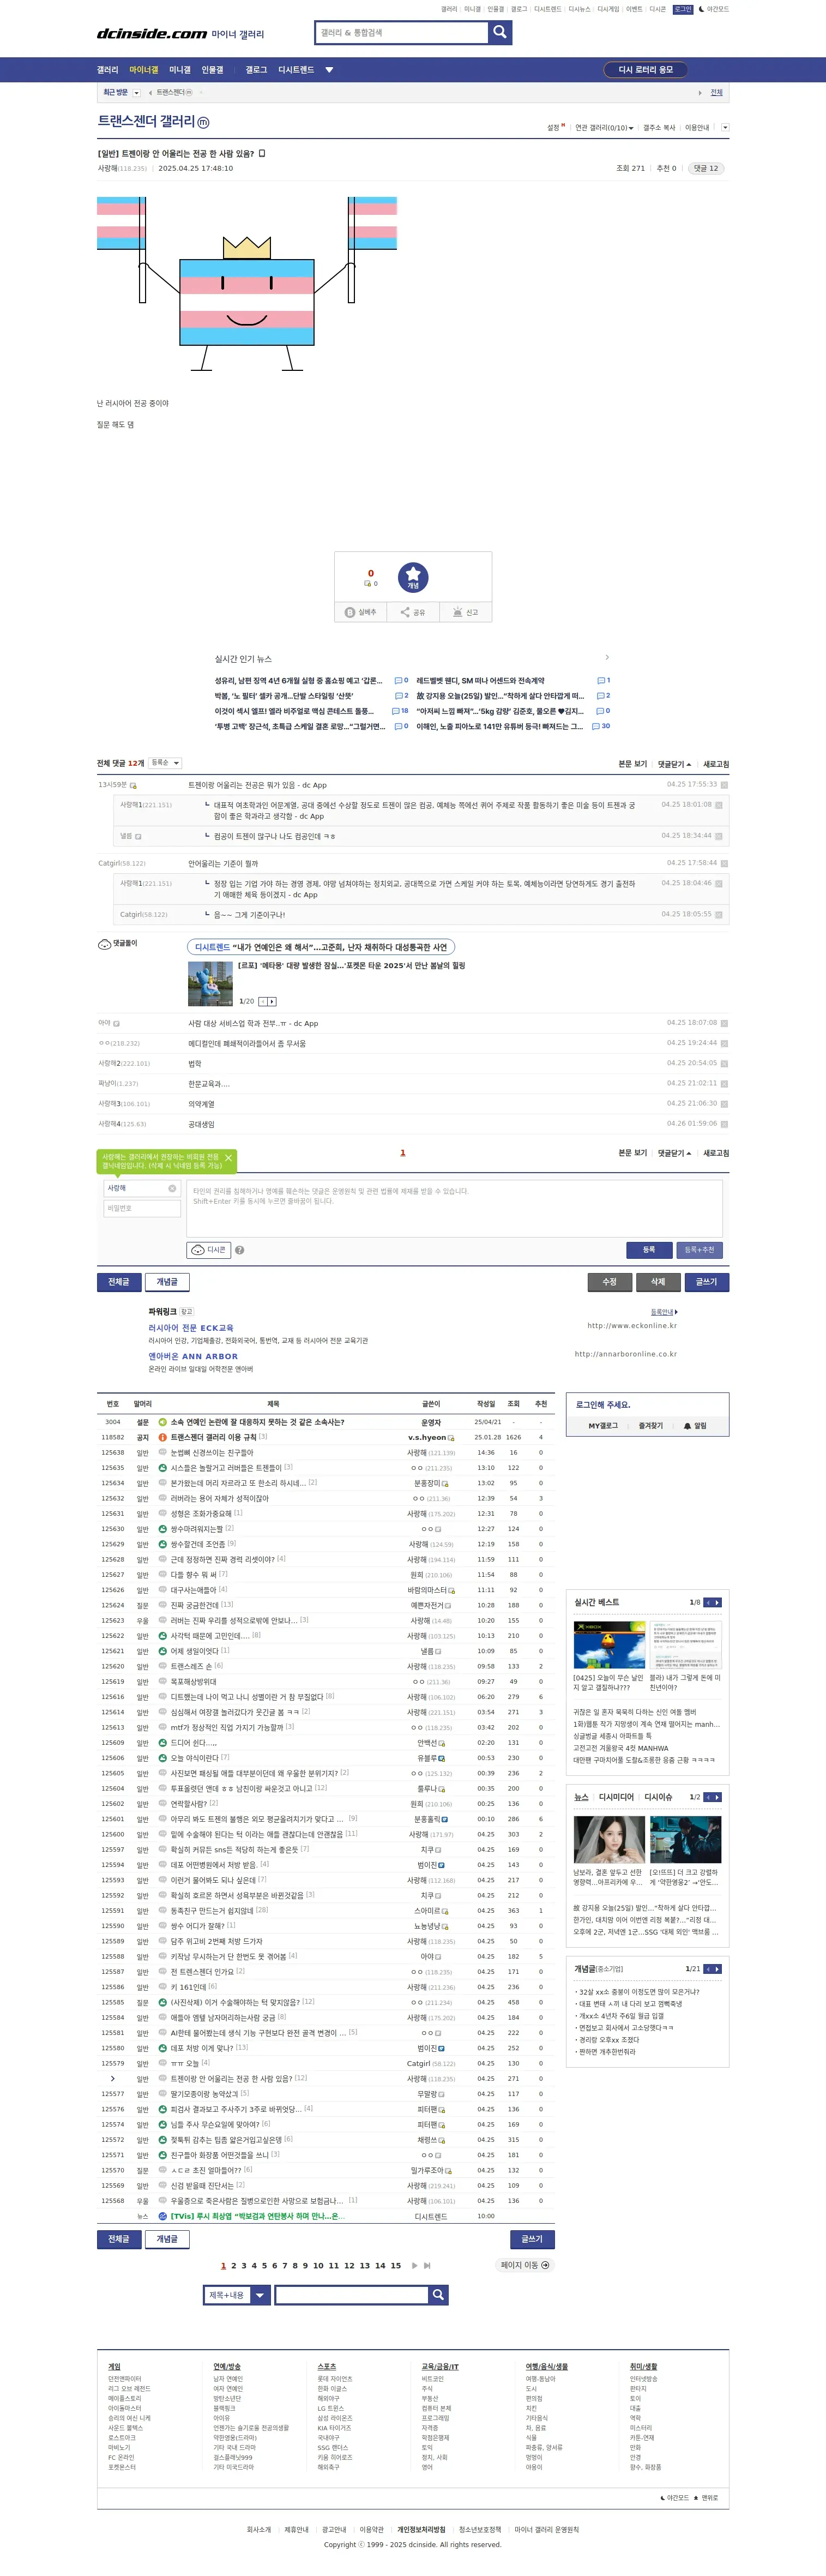Open notice 트랜스젠더 갤러리 이용 규칙
This screenshot has height=2576, width=826.
click(x=213, y=1437)
